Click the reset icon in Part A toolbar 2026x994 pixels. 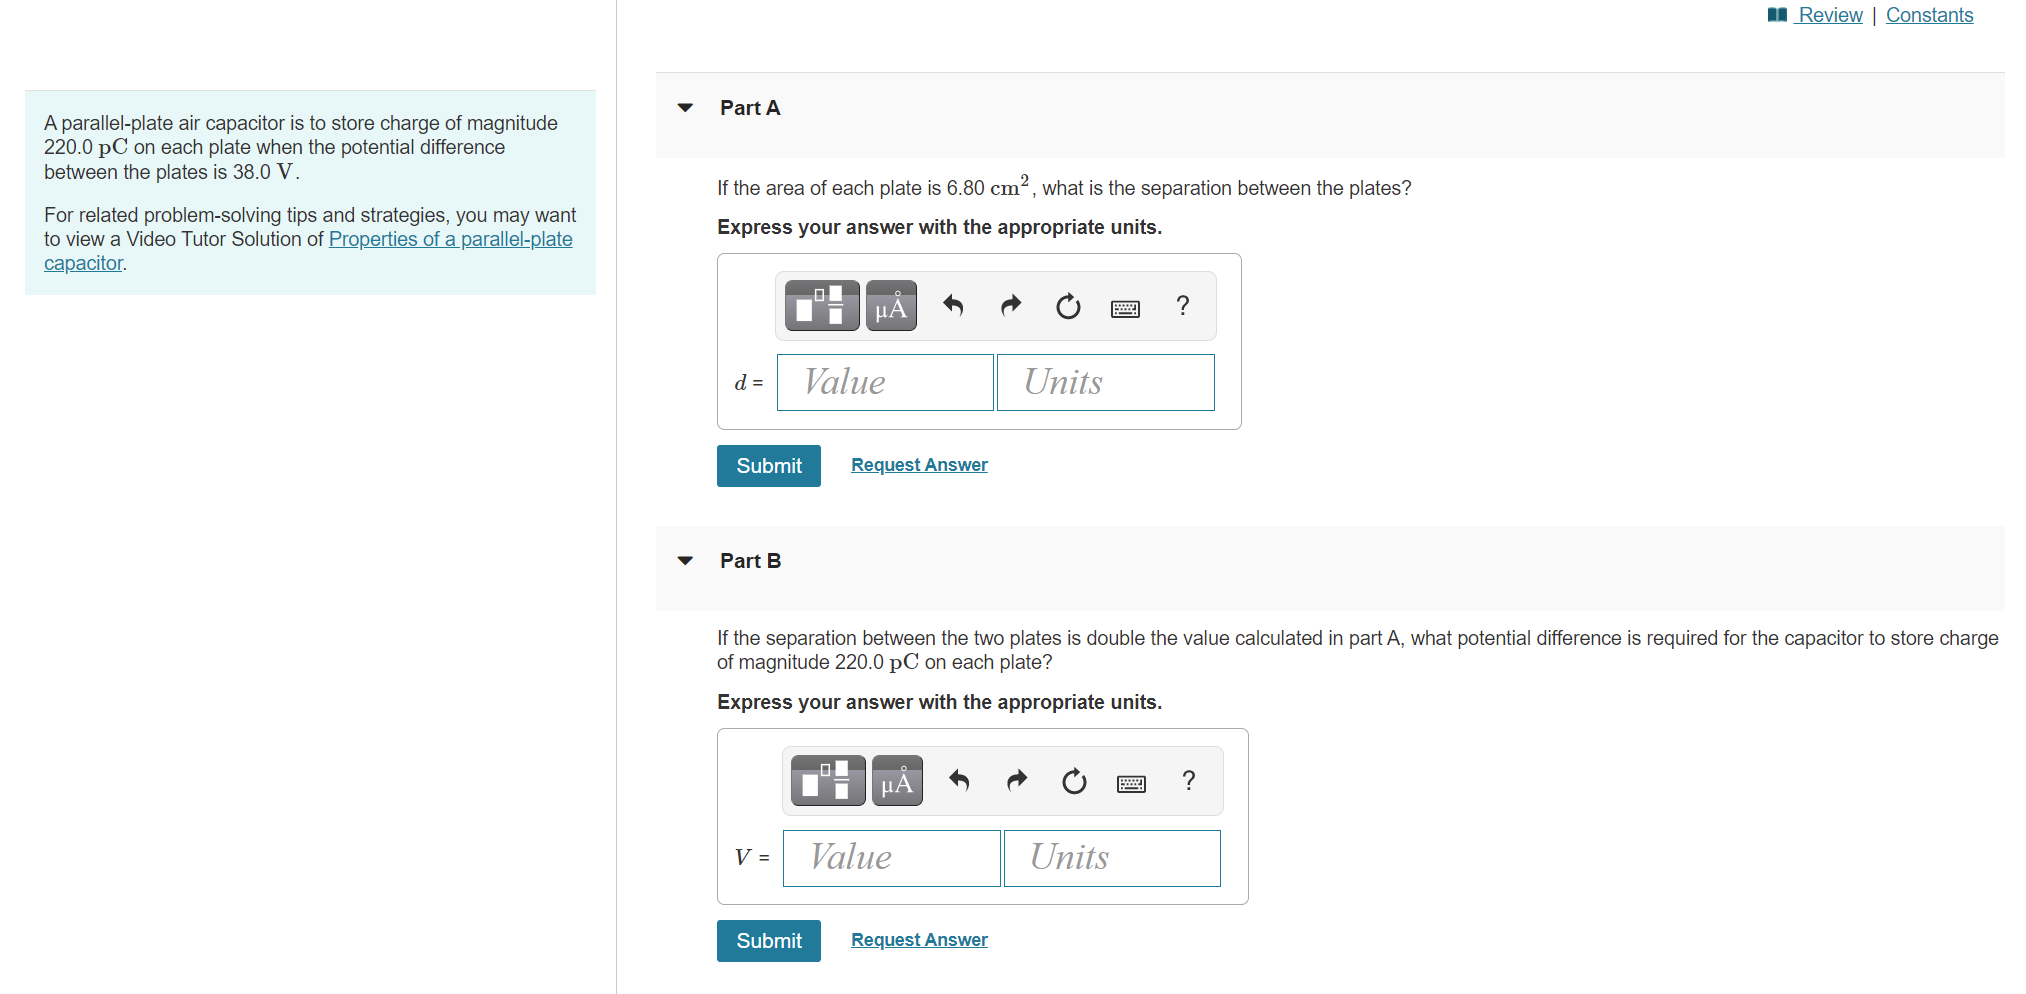[x=1067, y=306]
